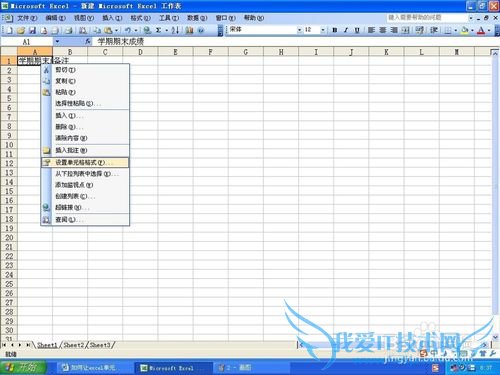500x375 pixels.
Task: Center cell text horizontally
Action: point(383,30)
